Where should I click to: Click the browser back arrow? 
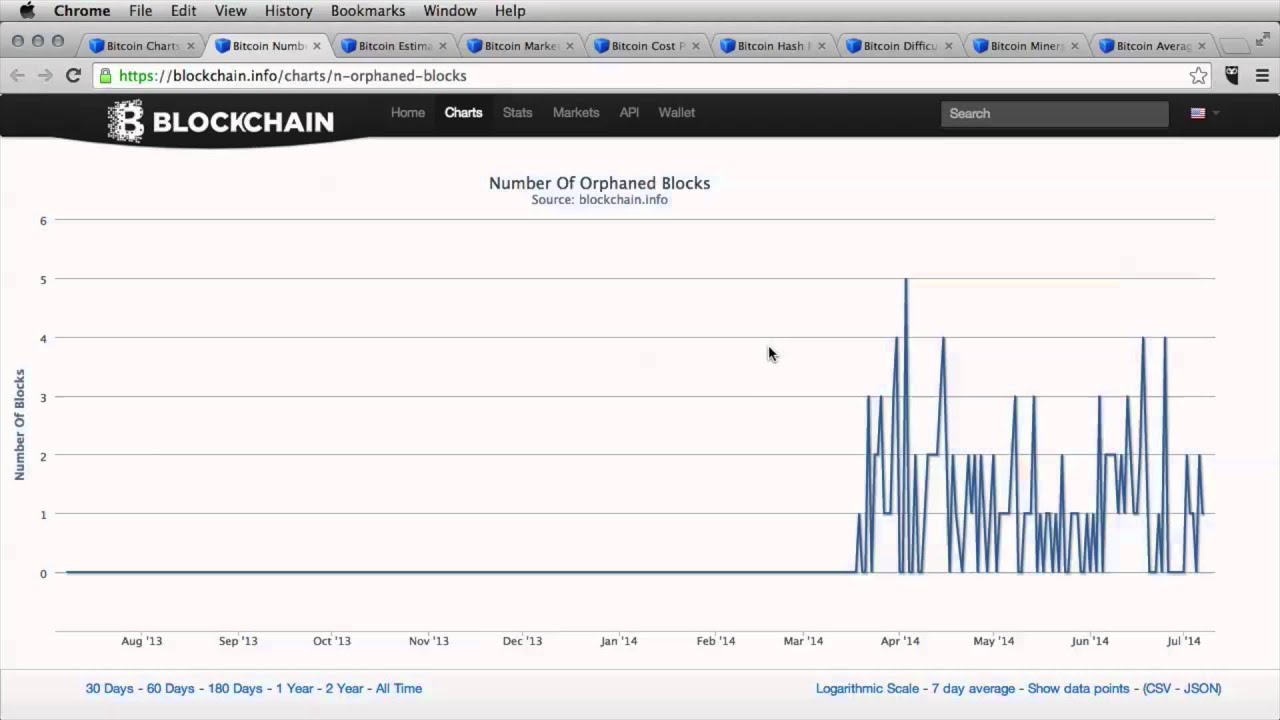click(17, 76)
